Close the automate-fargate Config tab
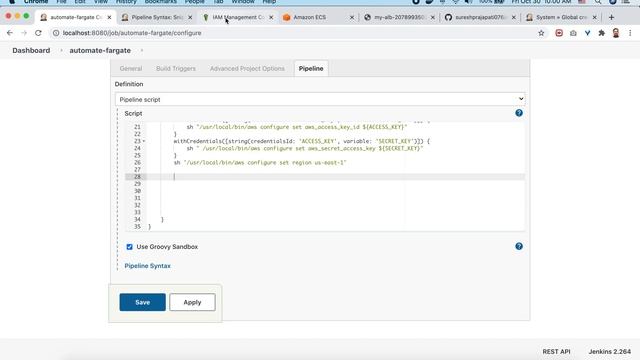The height and width of the screenshot is (360, 640). 109,17
